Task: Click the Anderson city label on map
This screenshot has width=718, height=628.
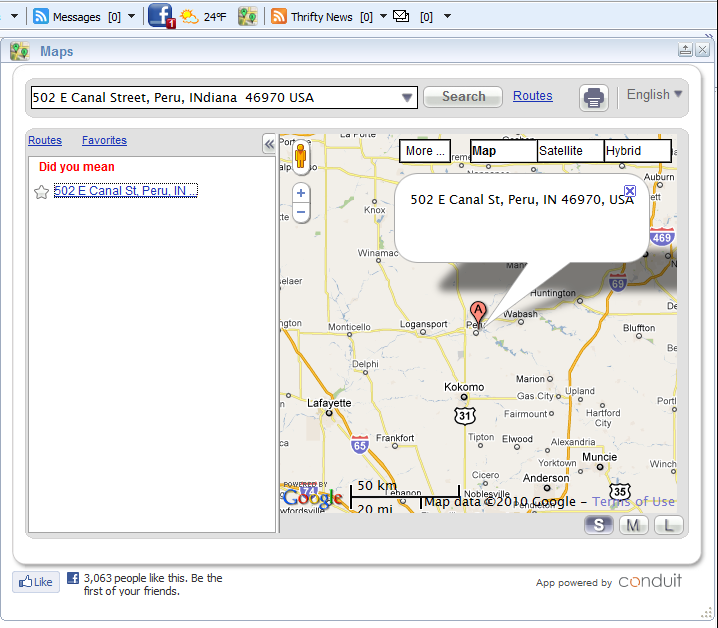Action: [x=546, y=478]
